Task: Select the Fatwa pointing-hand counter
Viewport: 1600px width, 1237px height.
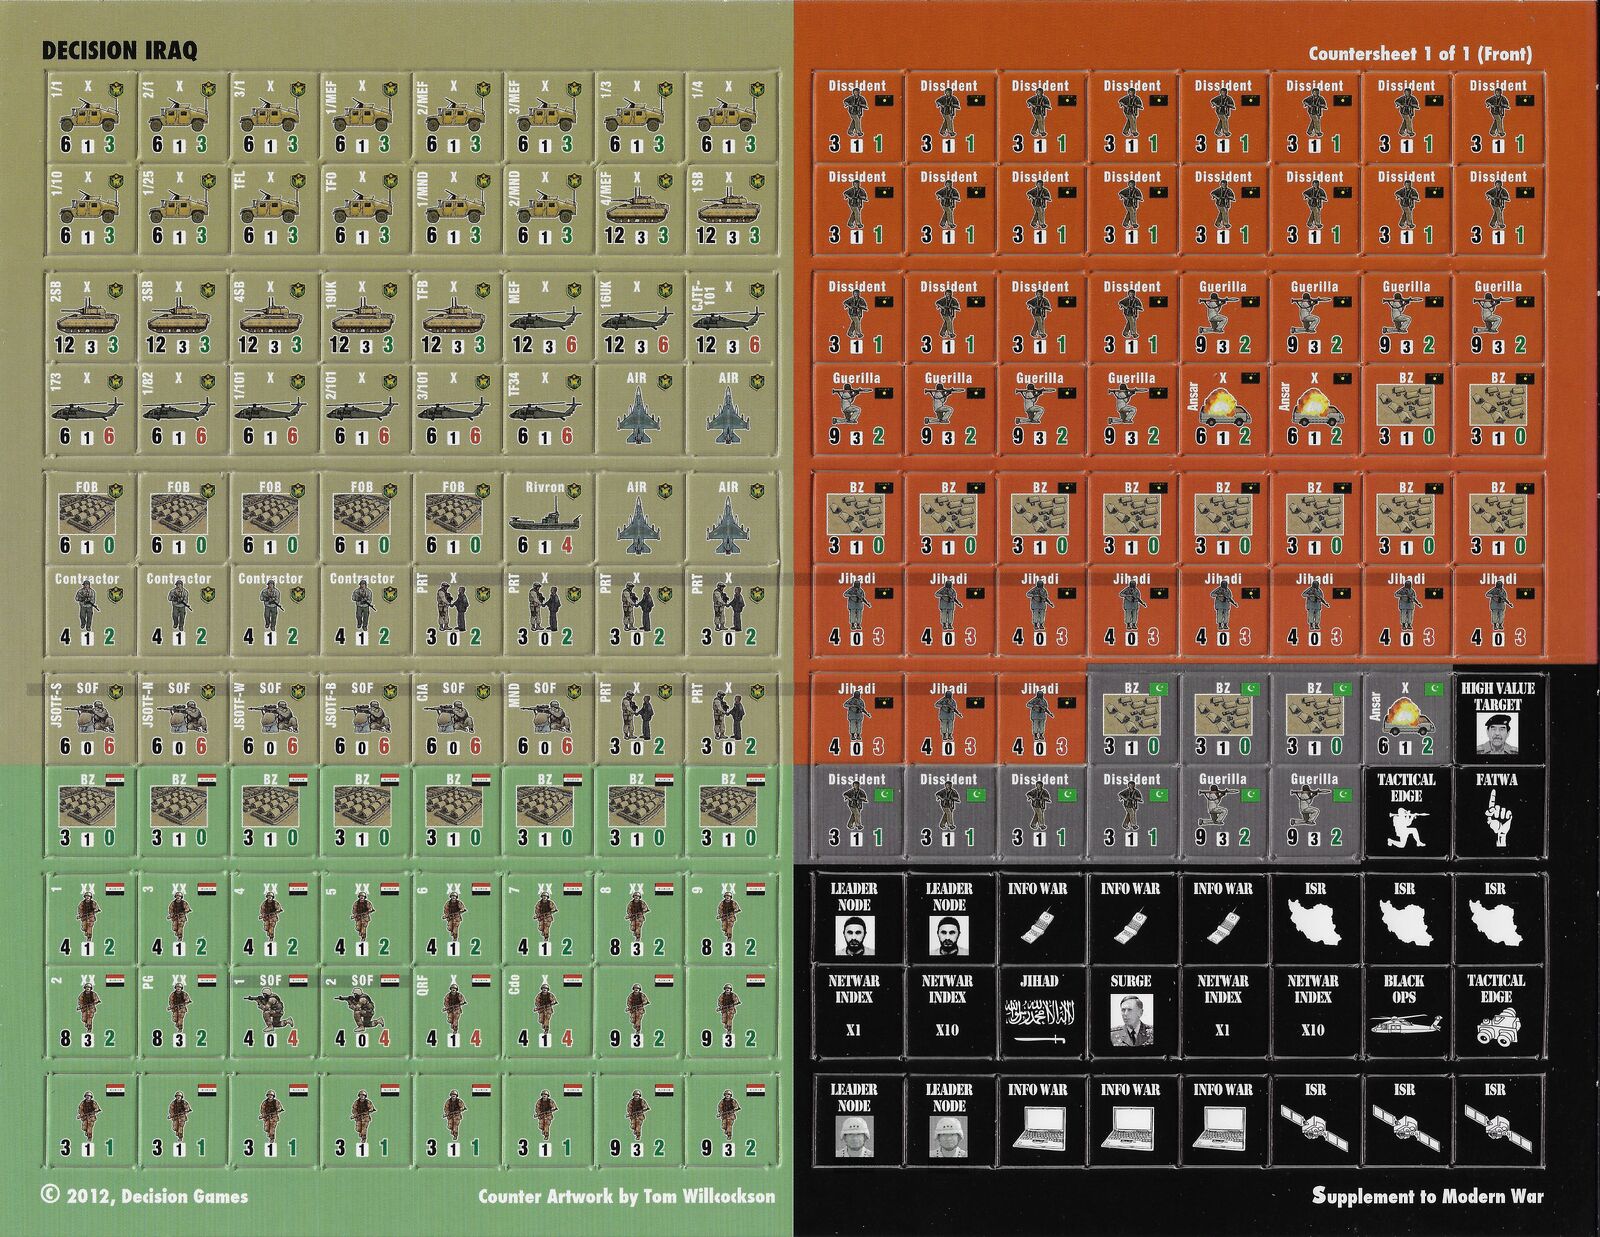Action: 1496,810
